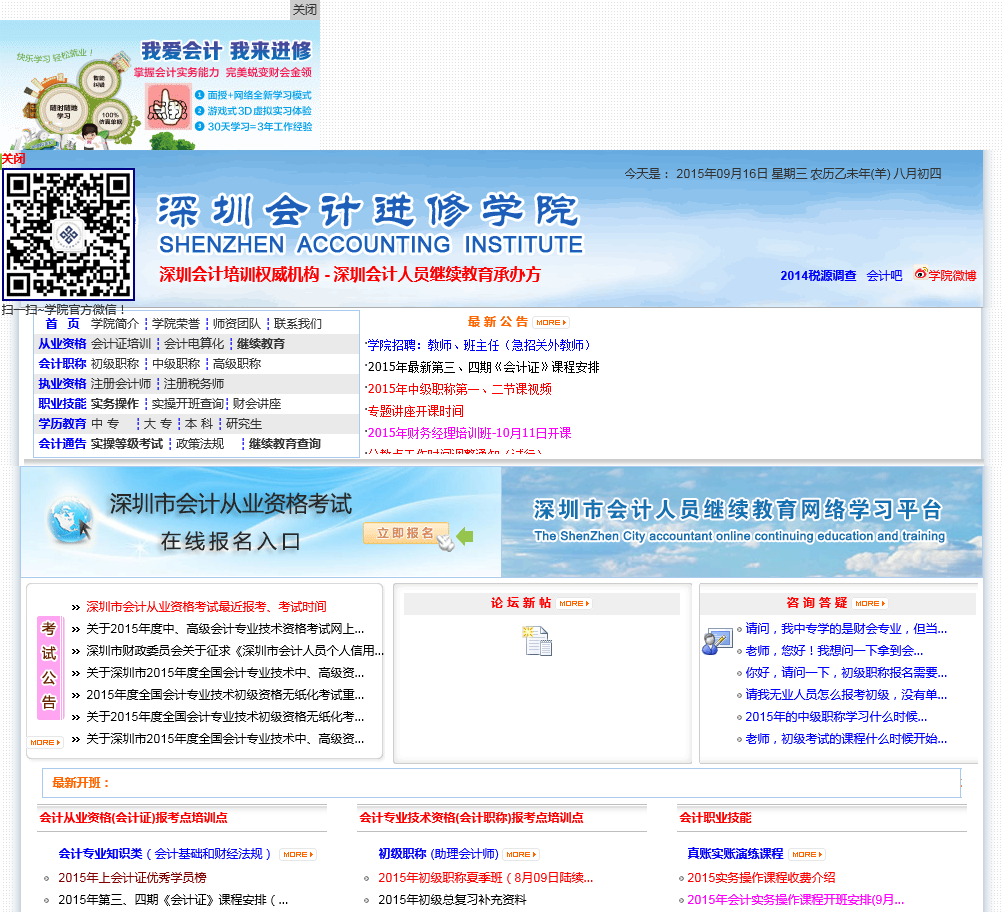Screen dimensions: 1003x912
Task: Open 2015年初级职称夏季班 link
Action: click(486, 878)
